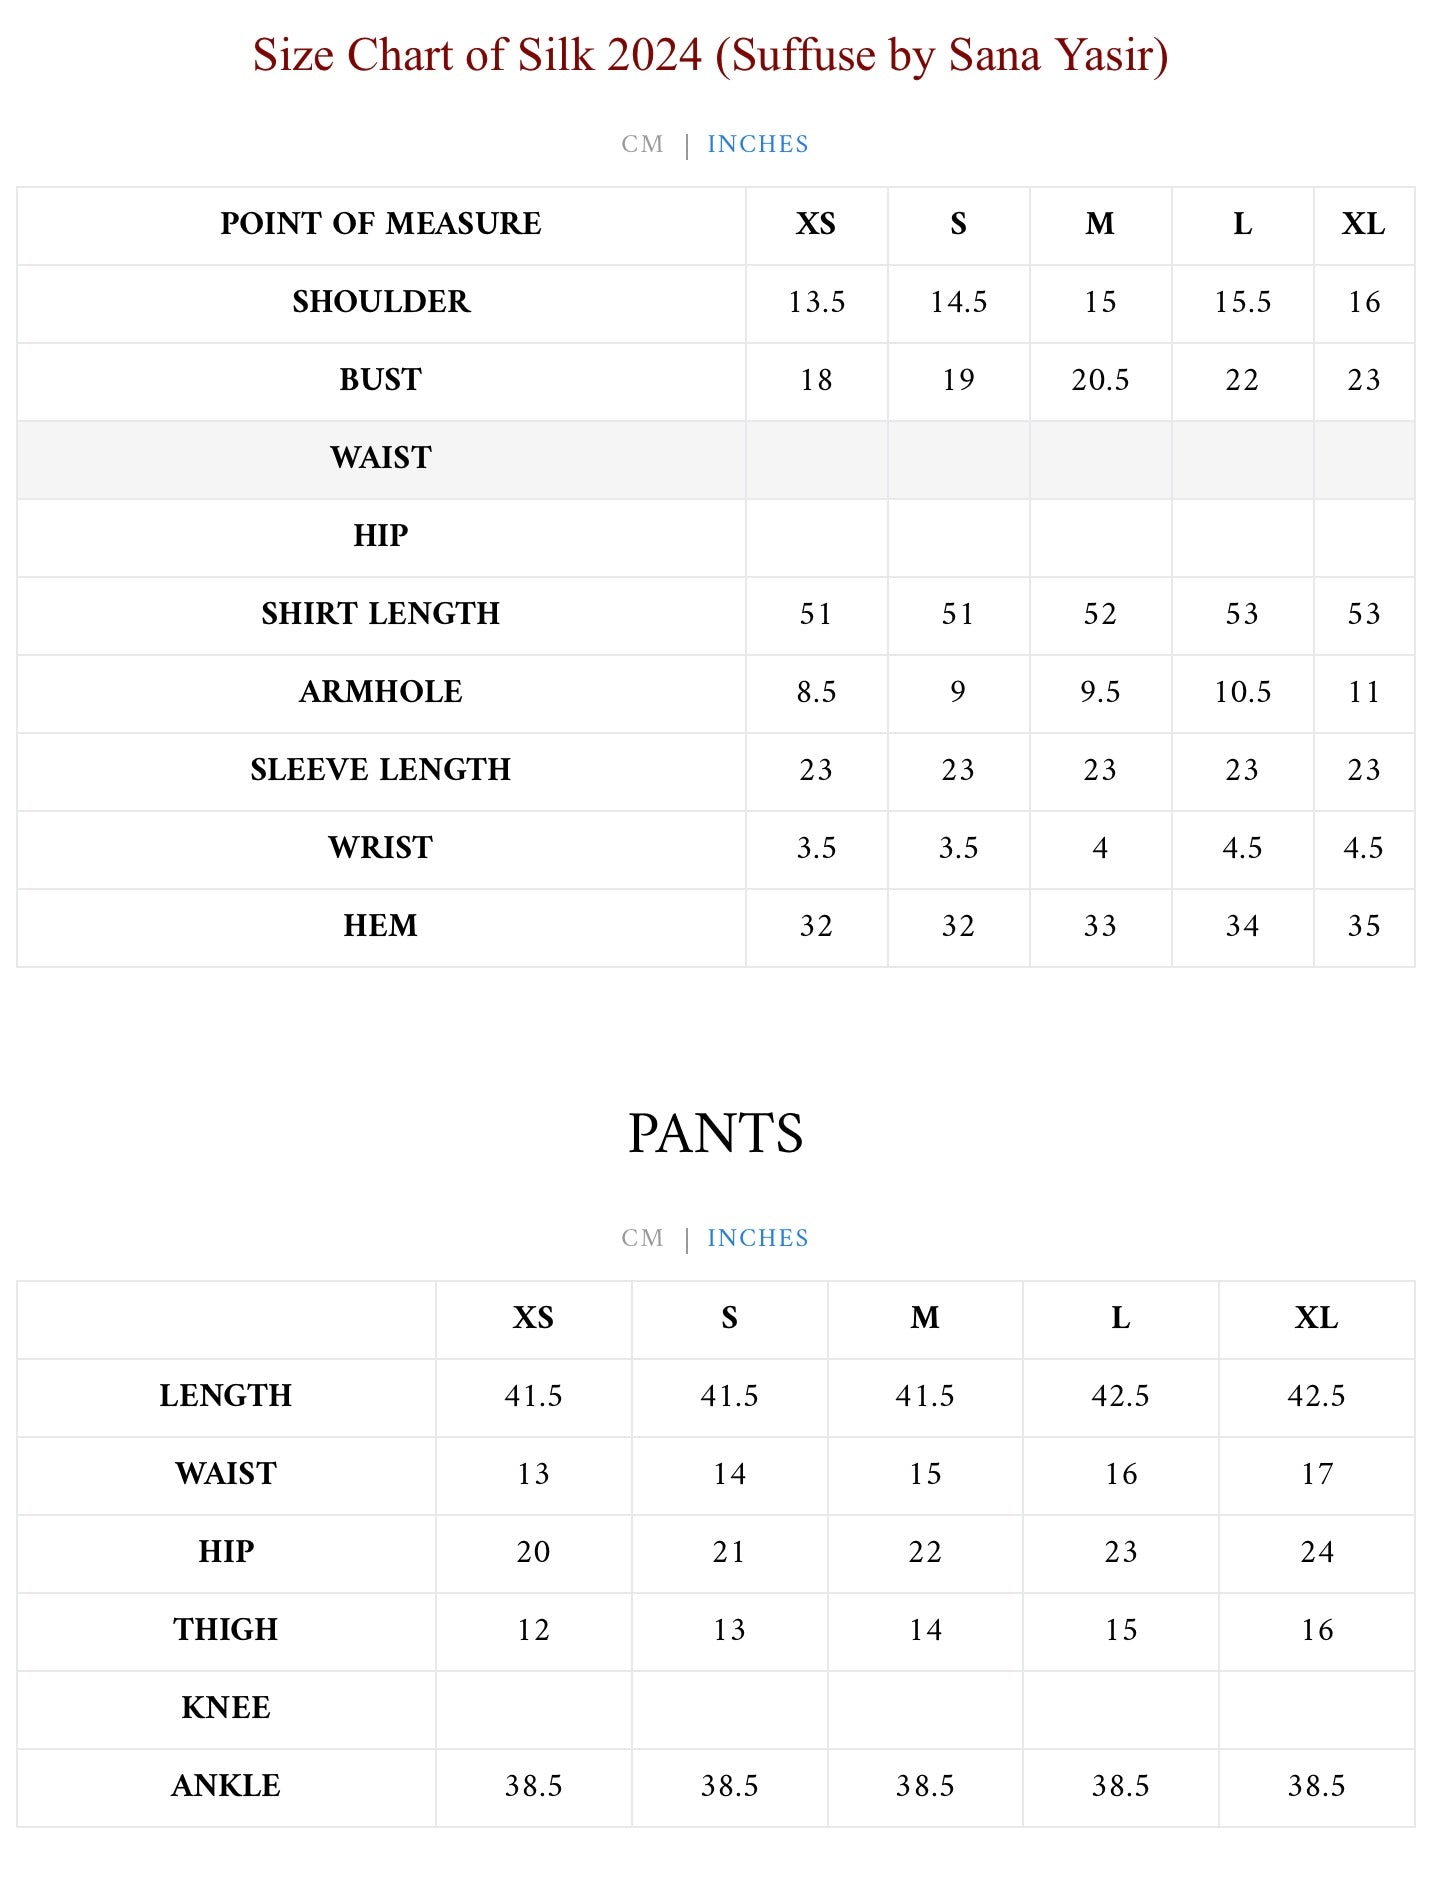This screenshot has height=1889, width=1434.
Task: Click the PANTS section heading
Action: [716, 1133]
